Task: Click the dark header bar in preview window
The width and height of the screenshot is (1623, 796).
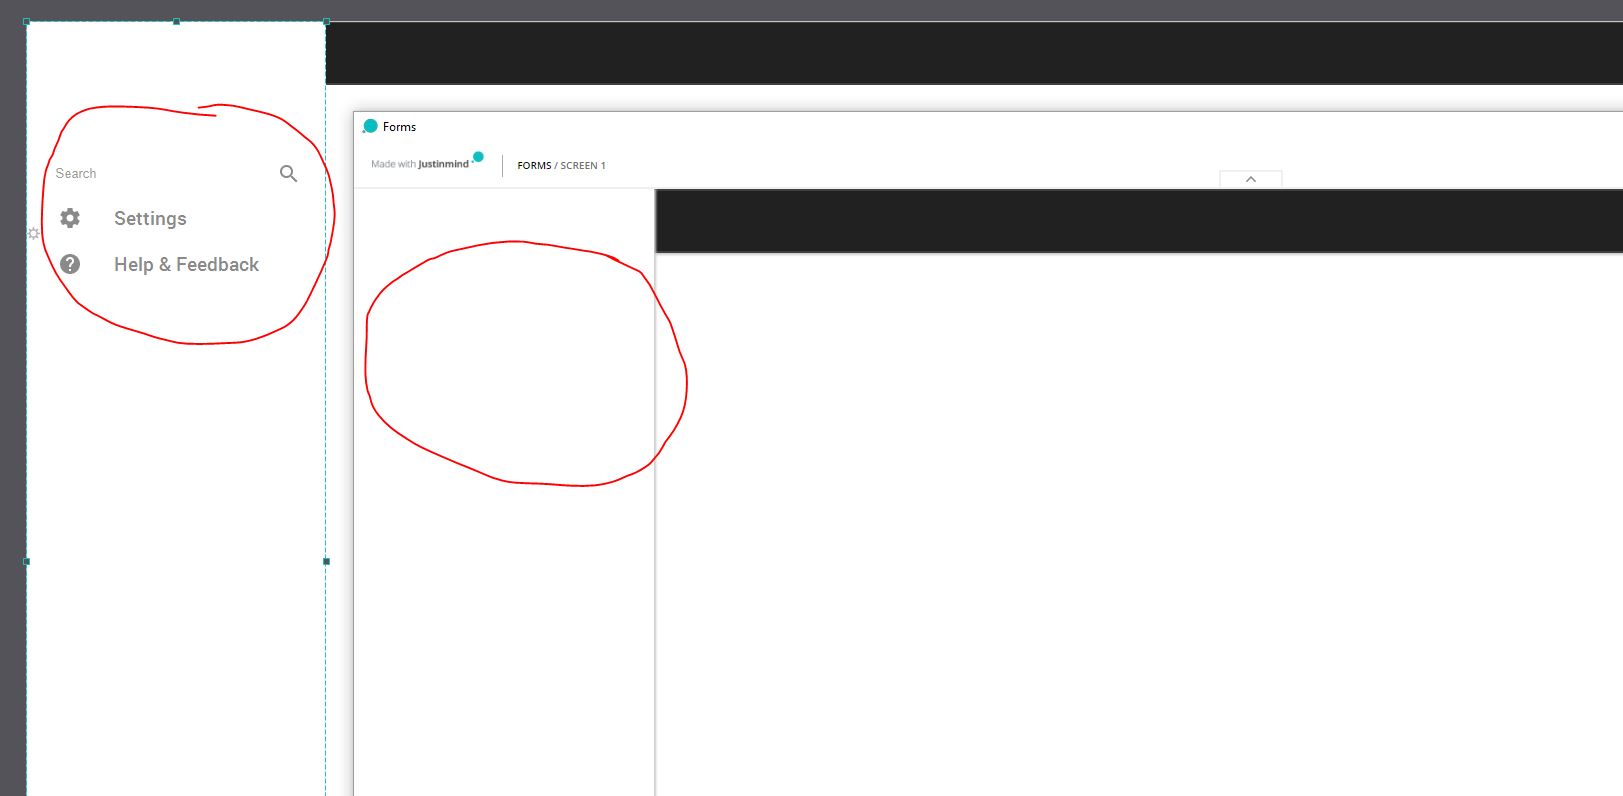Action: point(1138,221)
